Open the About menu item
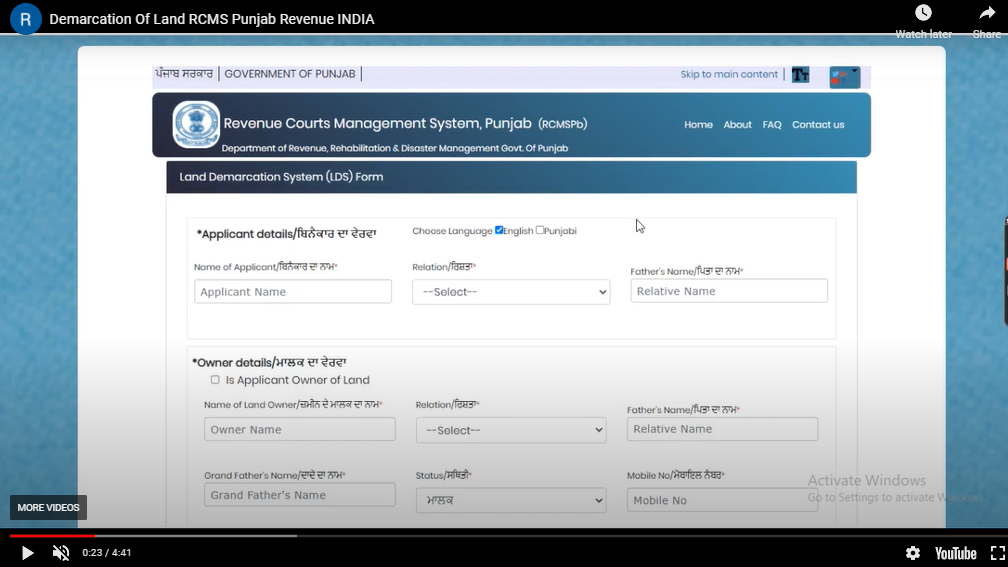1008x567 pixels. coord(737,125)
